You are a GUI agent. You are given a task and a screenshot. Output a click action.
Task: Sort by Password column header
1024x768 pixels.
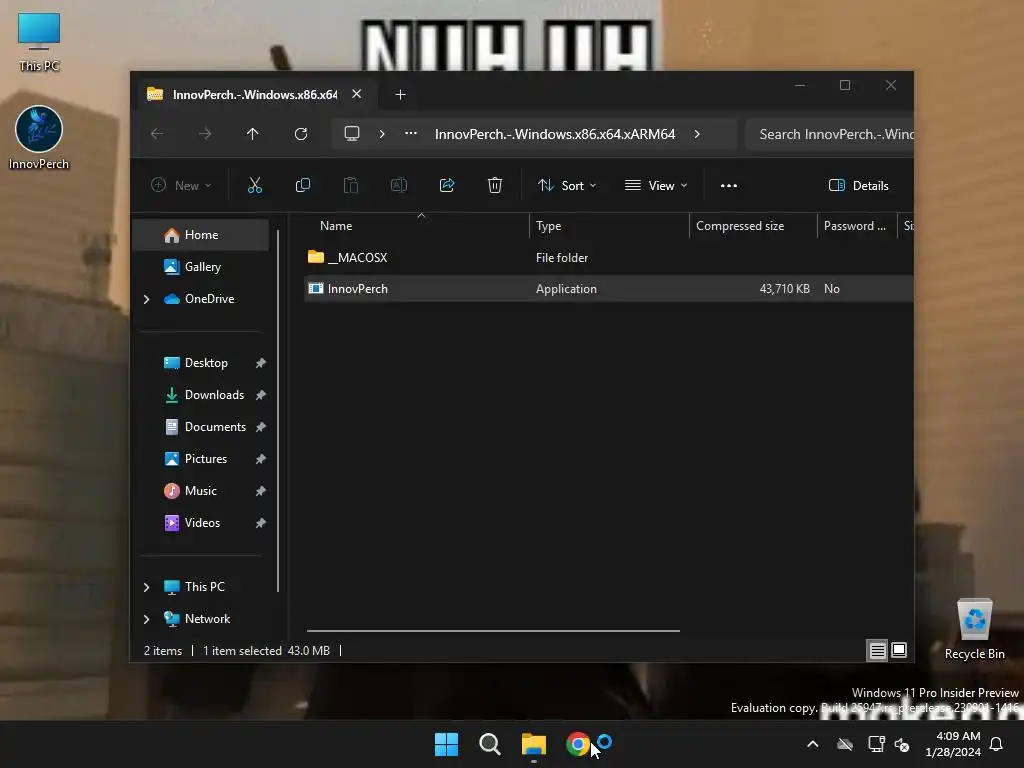click(x=856, y=226)
